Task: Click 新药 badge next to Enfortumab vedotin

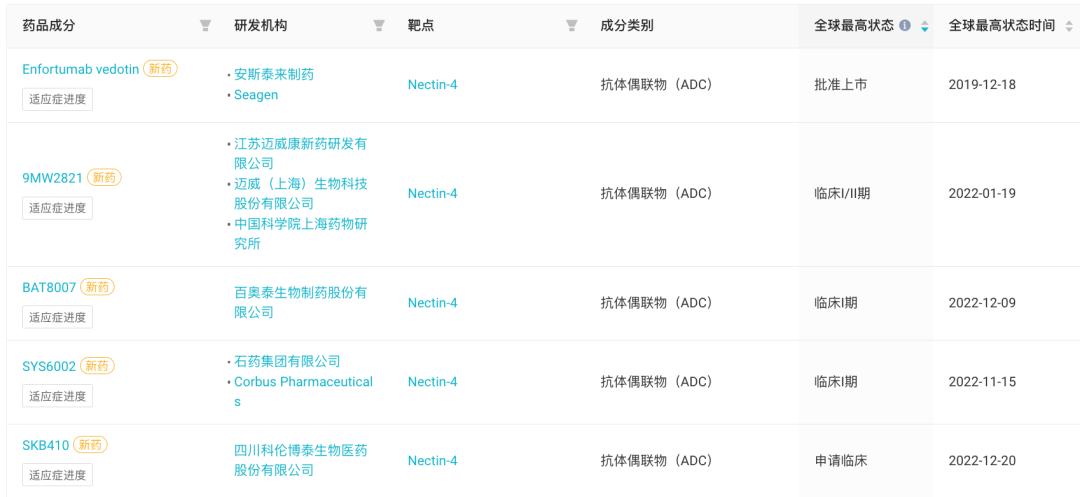Action: click(x=160, y=68)
